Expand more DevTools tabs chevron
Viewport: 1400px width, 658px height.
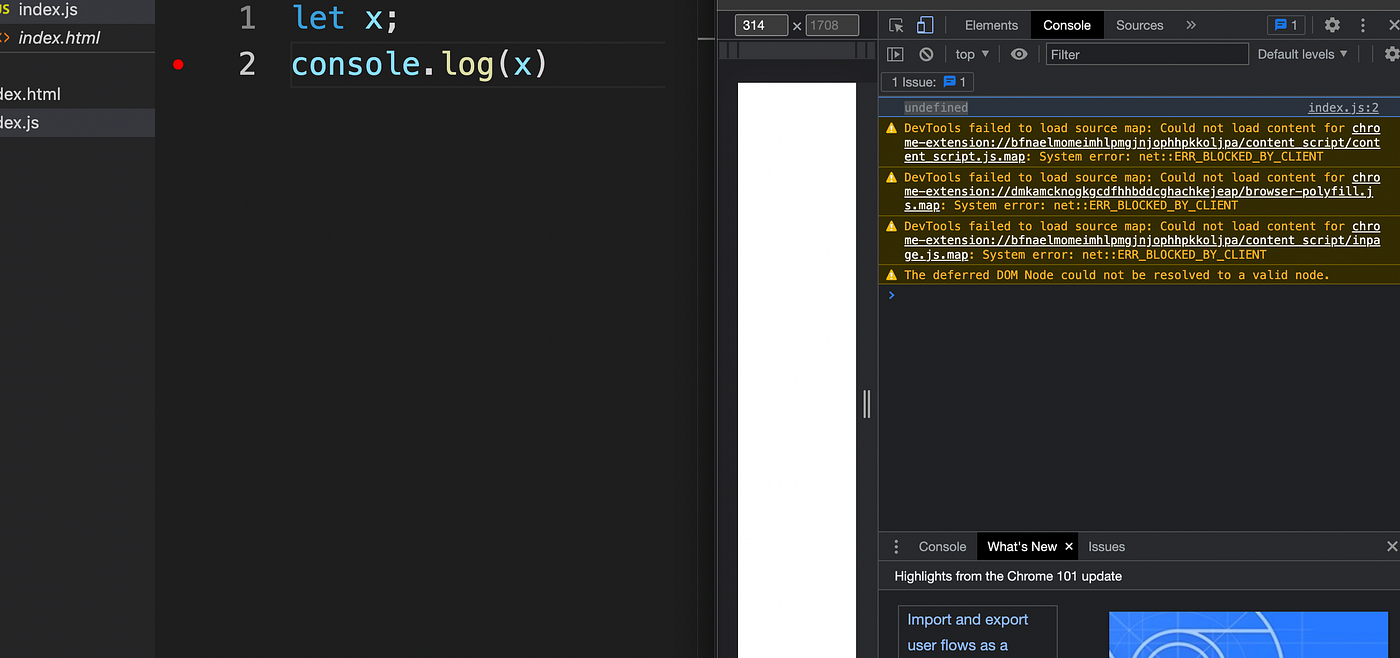tap(1190, 25)
